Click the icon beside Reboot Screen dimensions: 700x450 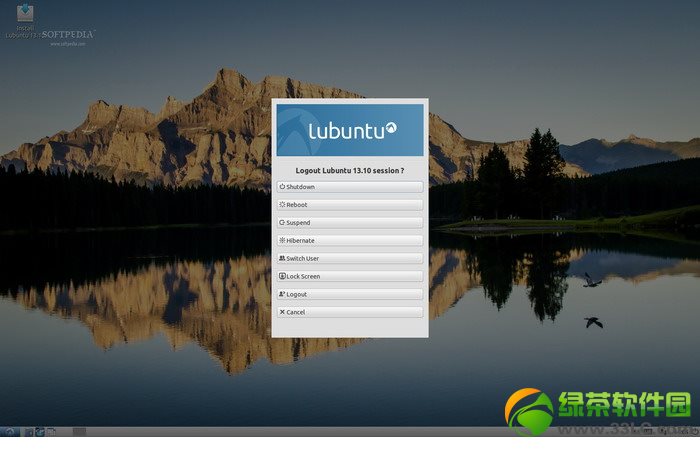[282, 205]
